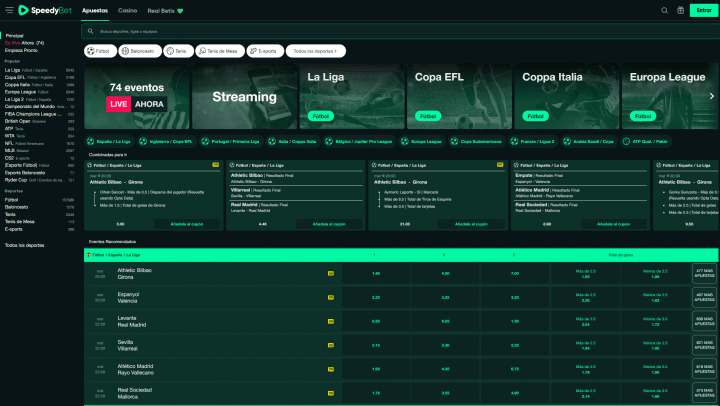Select Bélgica / Jupiler Pro League link
Image resolution: width=720 pixels, height=406 pixels.
point(359,141)
